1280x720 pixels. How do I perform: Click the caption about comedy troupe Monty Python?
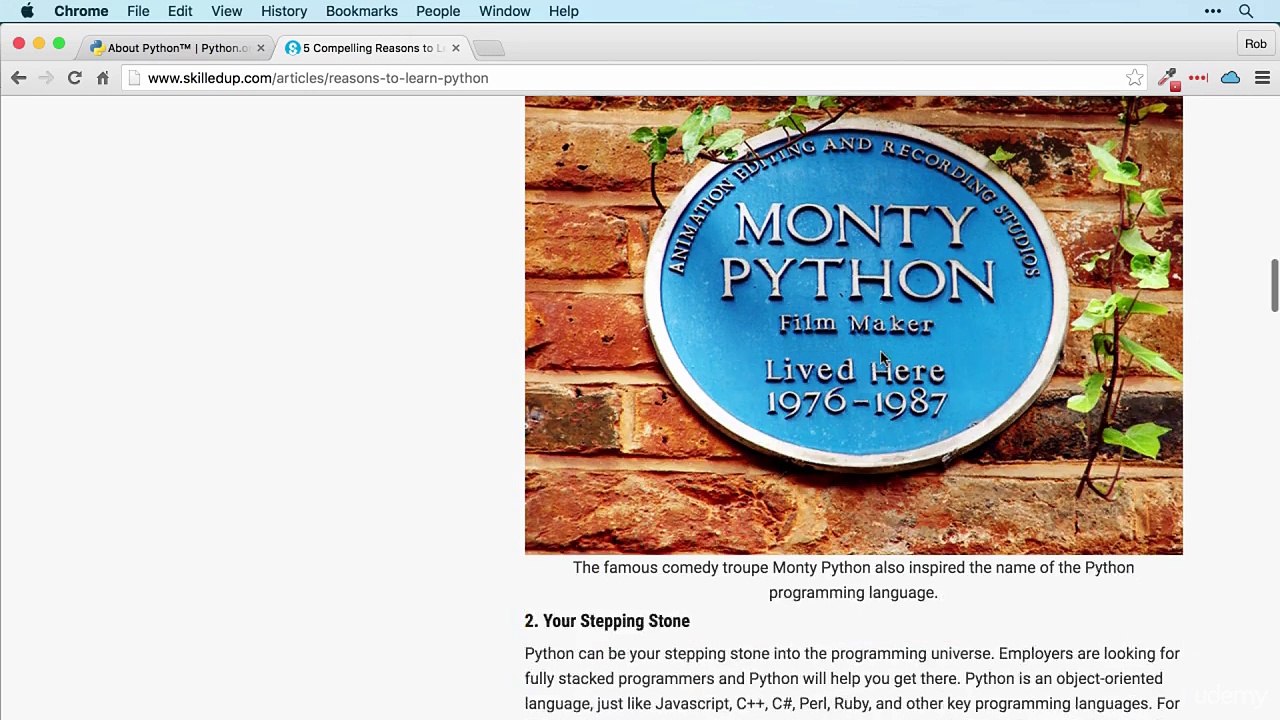pyautogui.click(x=853, y=580)
